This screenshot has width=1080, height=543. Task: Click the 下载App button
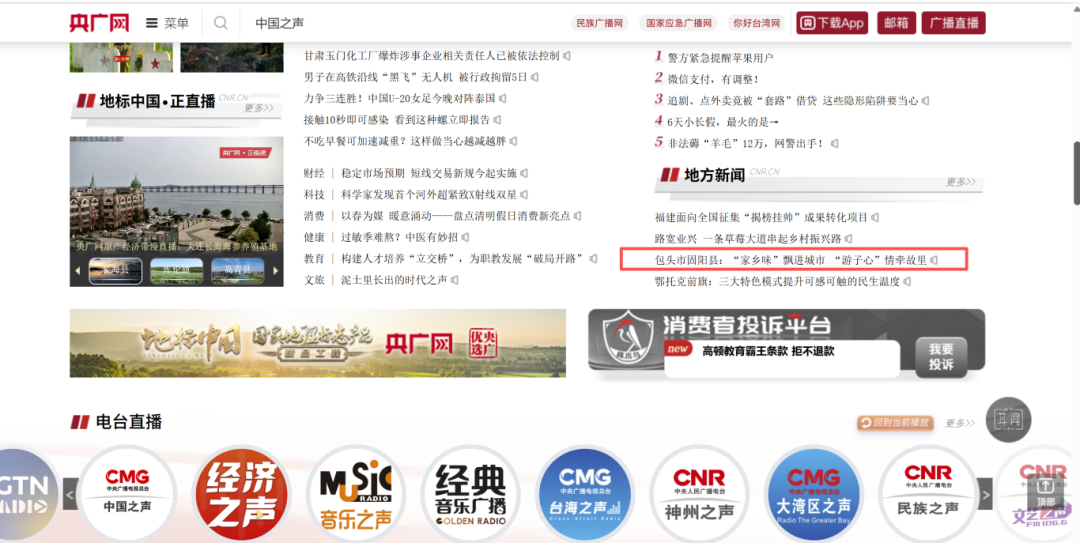coord(832,23)
